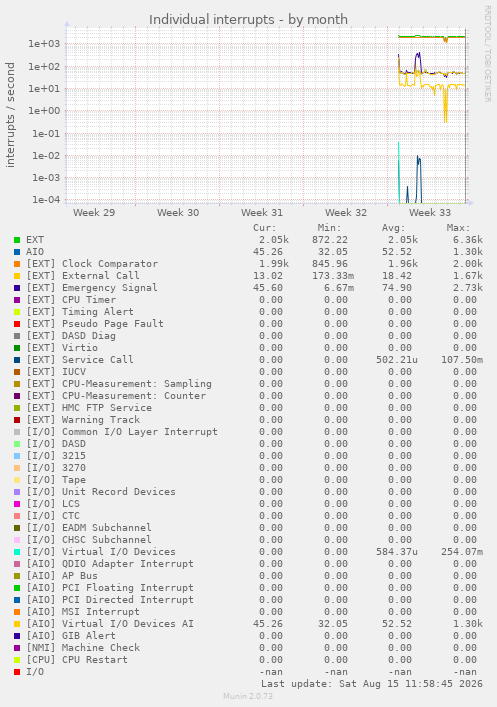Click the red I/O swatch at legend bottom
This screenshot has height=707, width=497.
[17, 672]
